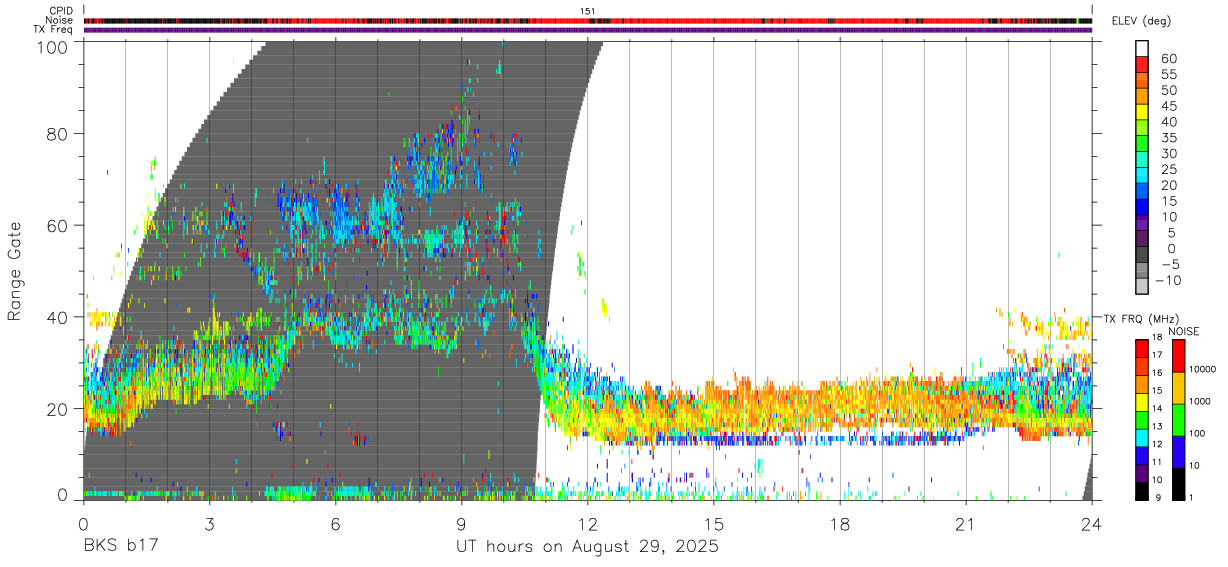The height and width of the screenshot is (567, 1228).
Task: Click the '24' UT hours tick label
Action: pos(1092,523)
